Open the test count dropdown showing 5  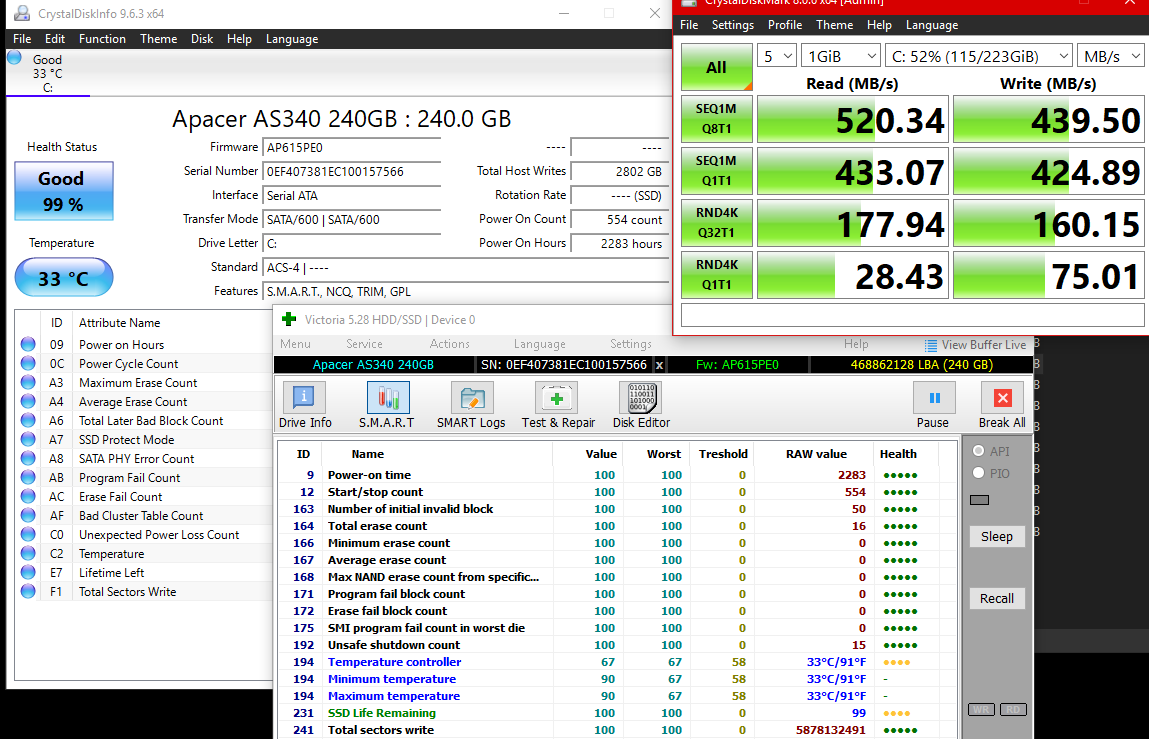tap(776, 56)
